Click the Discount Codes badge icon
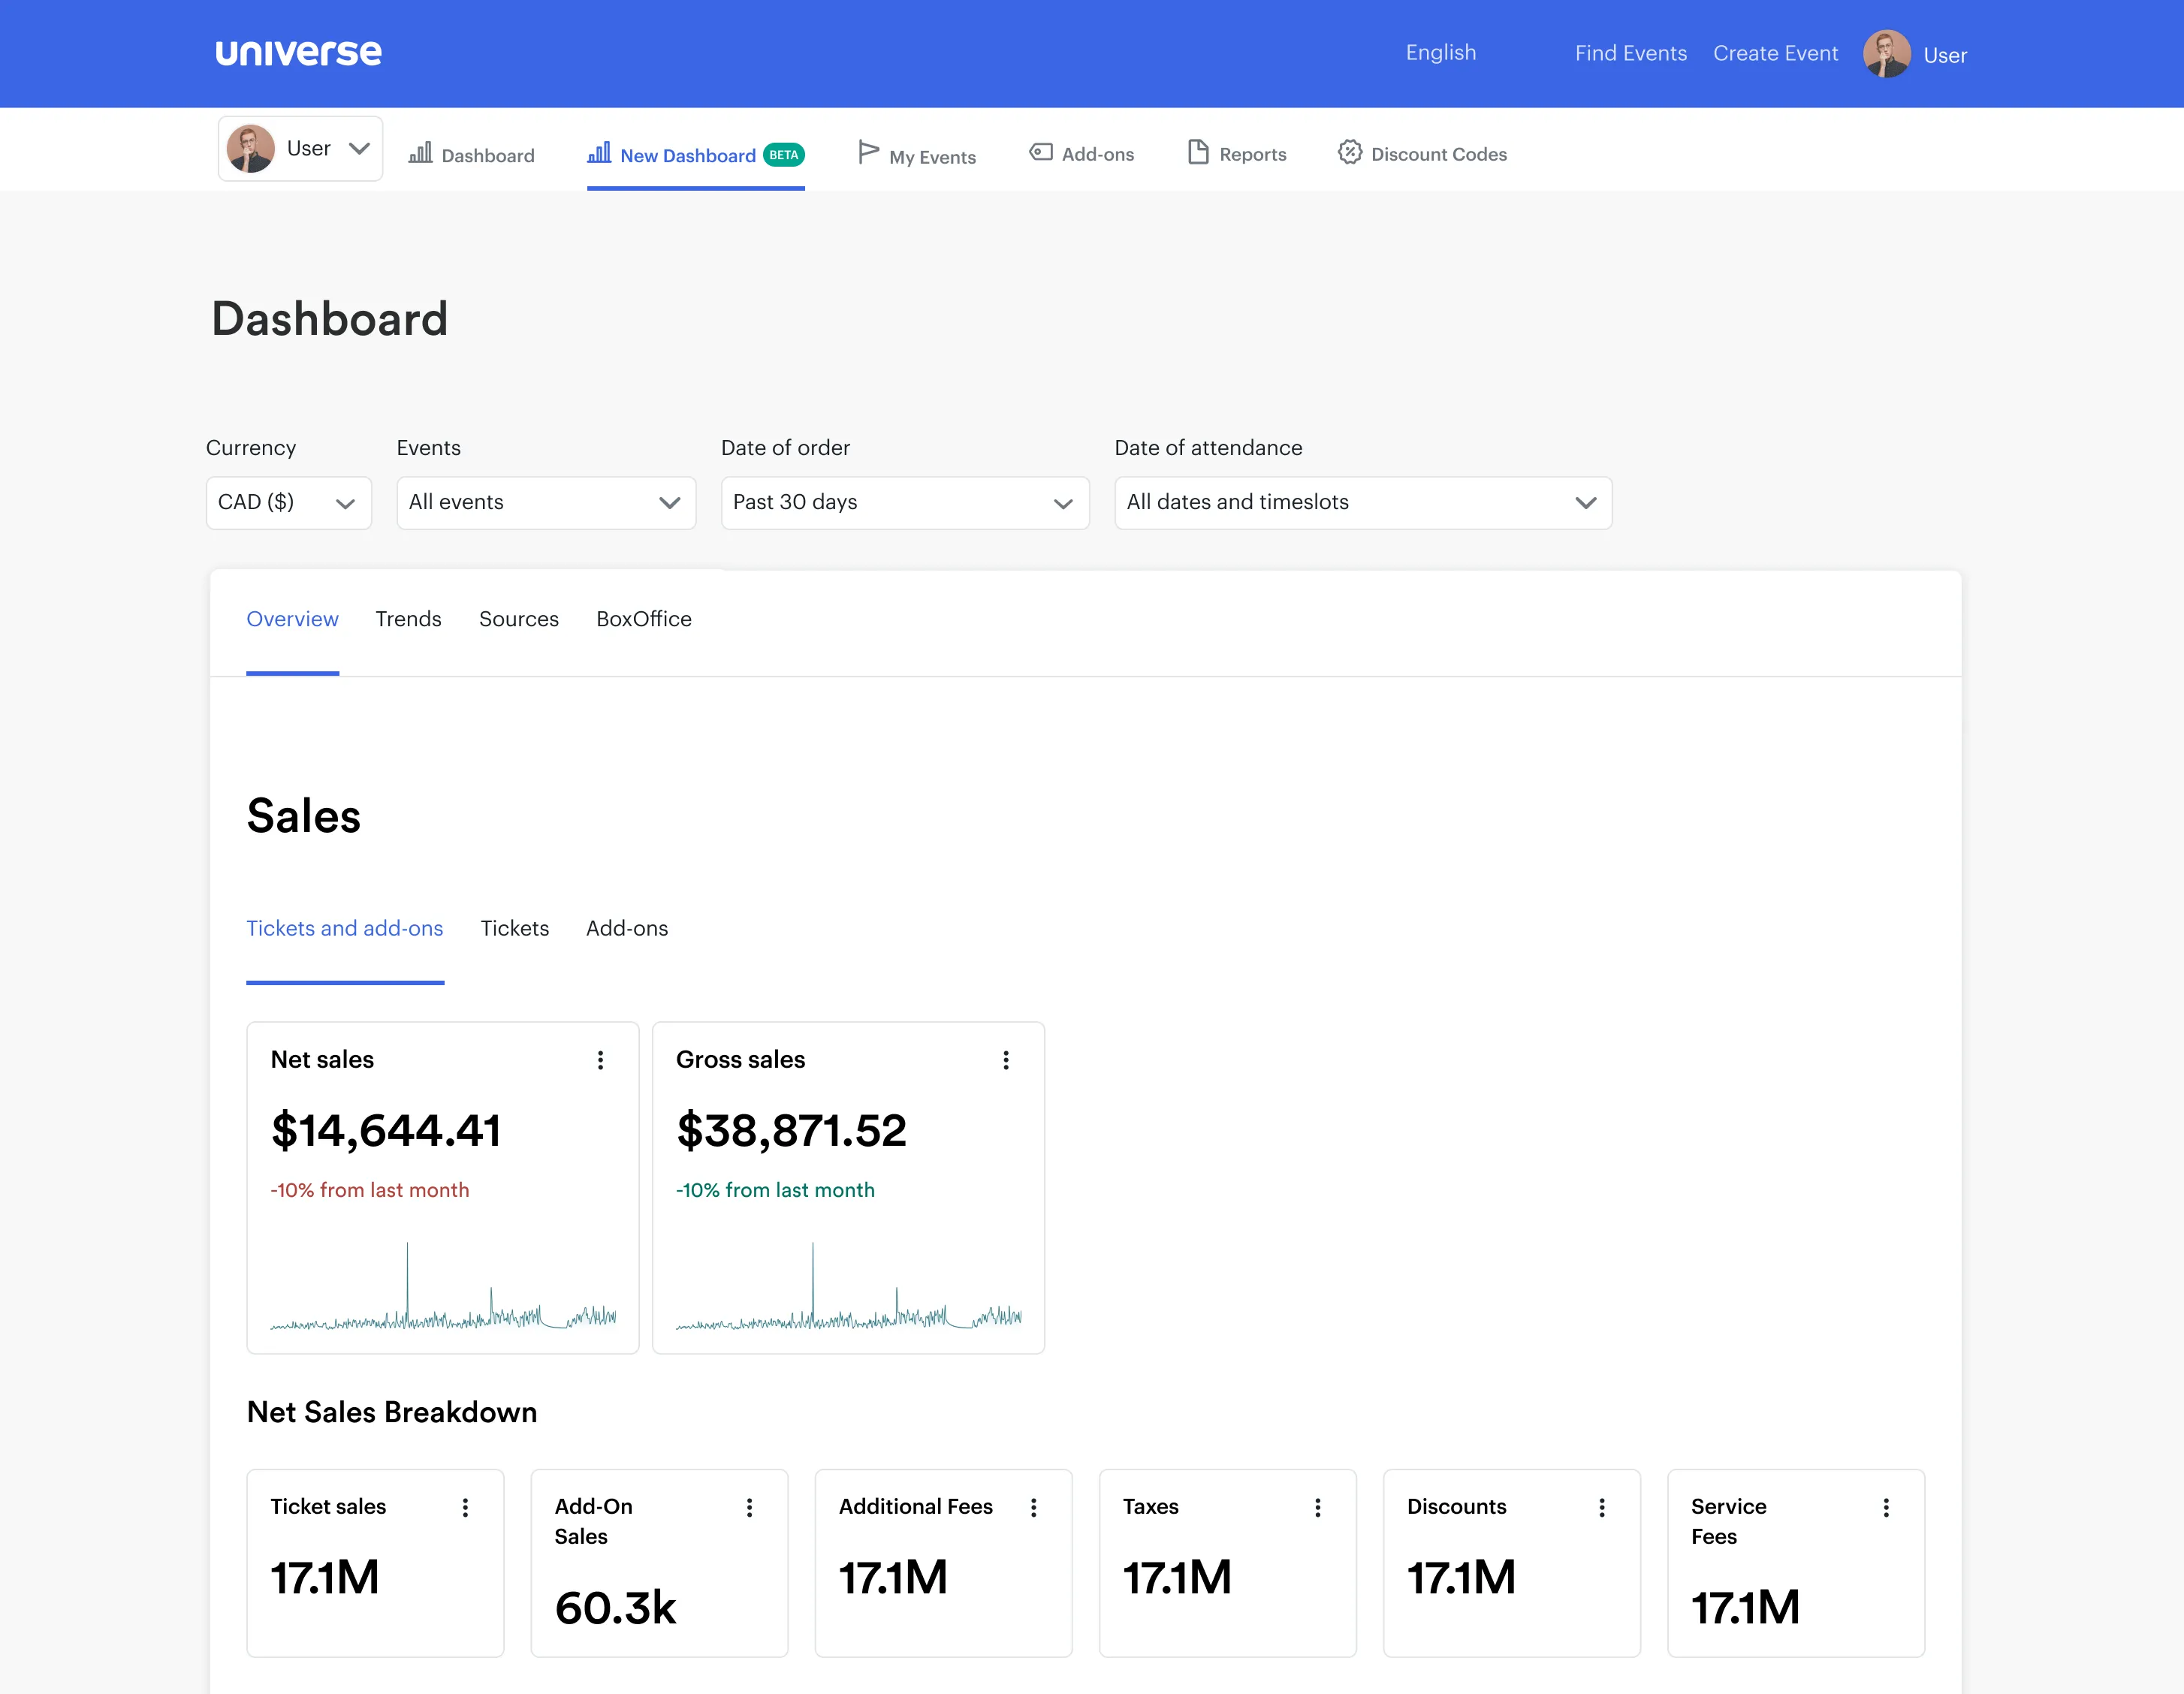The height and width of the screenshot is (1694, 2184). tap(1349, 153)
